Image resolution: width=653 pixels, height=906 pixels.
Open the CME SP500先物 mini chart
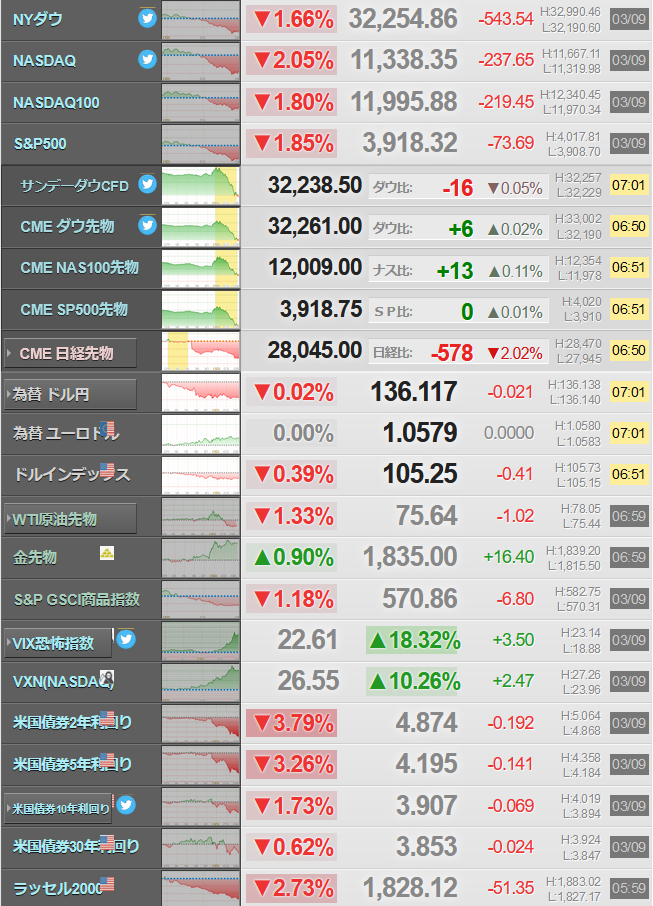pyautogui.click(x=201, y=310)
